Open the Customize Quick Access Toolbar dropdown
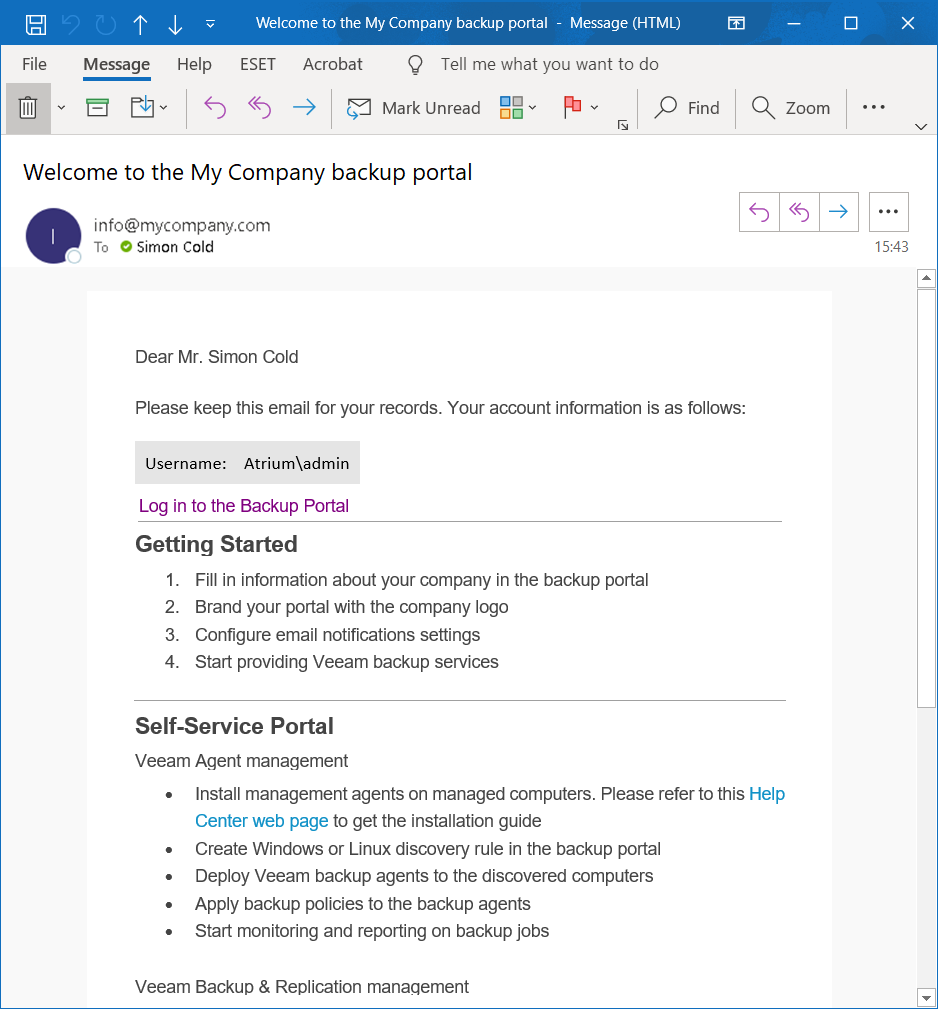This screenshot has height=1009, width=938. coord(210,24)
